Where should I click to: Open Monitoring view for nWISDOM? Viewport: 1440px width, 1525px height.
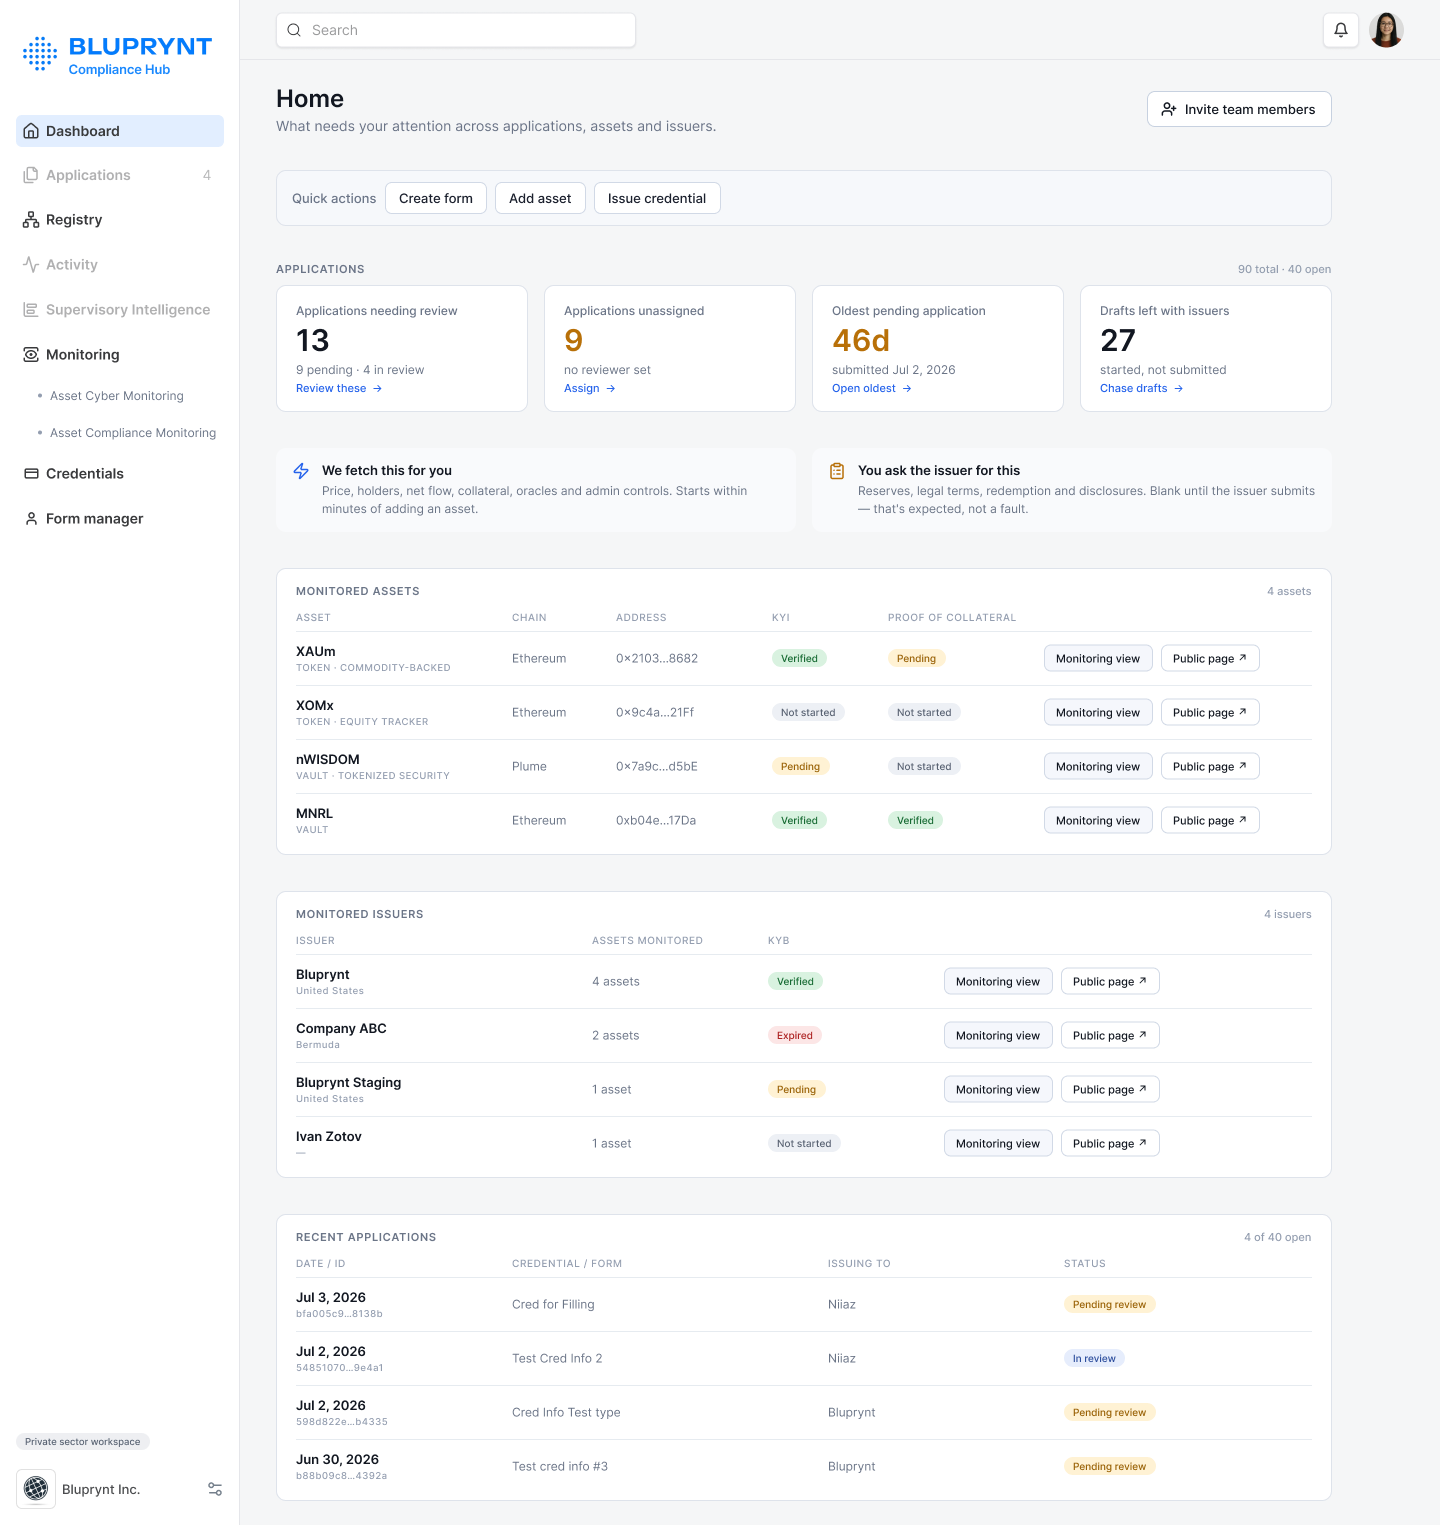[1098, 766]
